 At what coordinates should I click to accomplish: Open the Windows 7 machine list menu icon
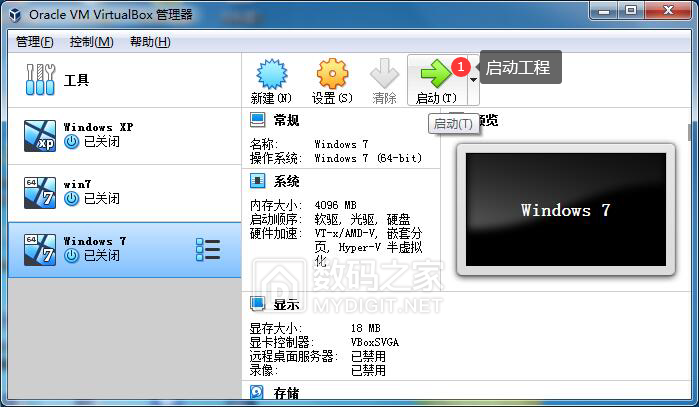coord(208,249)
